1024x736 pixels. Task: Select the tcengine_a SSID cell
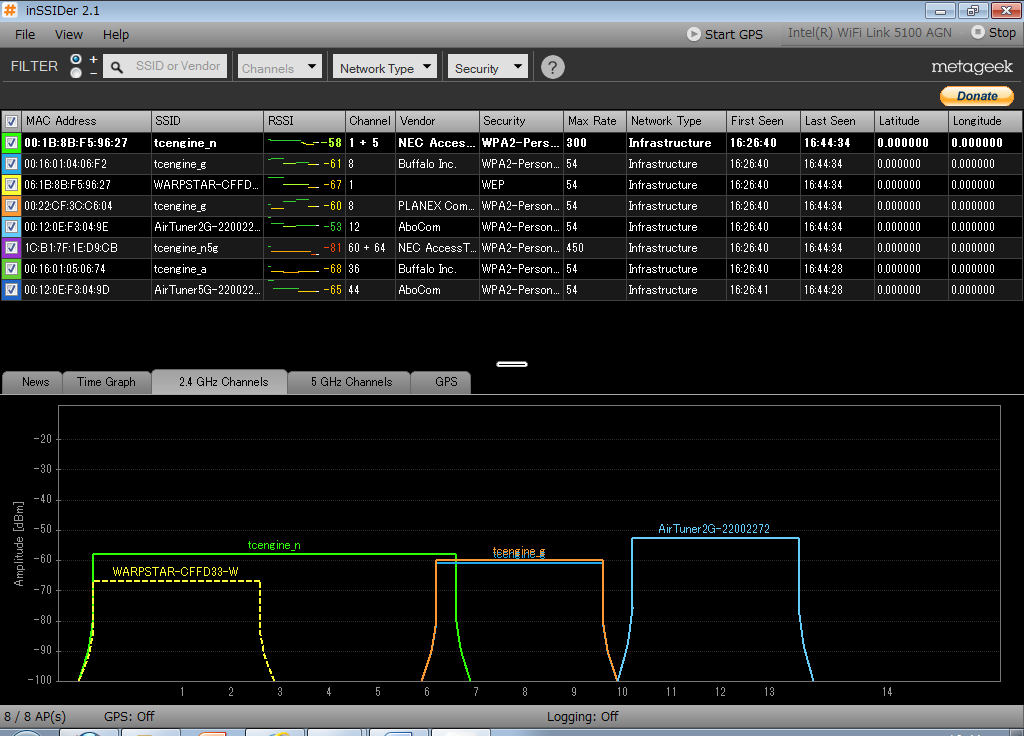click(x=207, y=268)
